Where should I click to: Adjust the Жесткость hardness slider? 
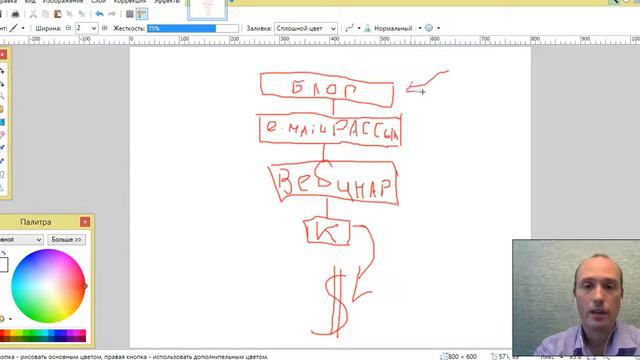pyautogui.click(x=193, y=28)
